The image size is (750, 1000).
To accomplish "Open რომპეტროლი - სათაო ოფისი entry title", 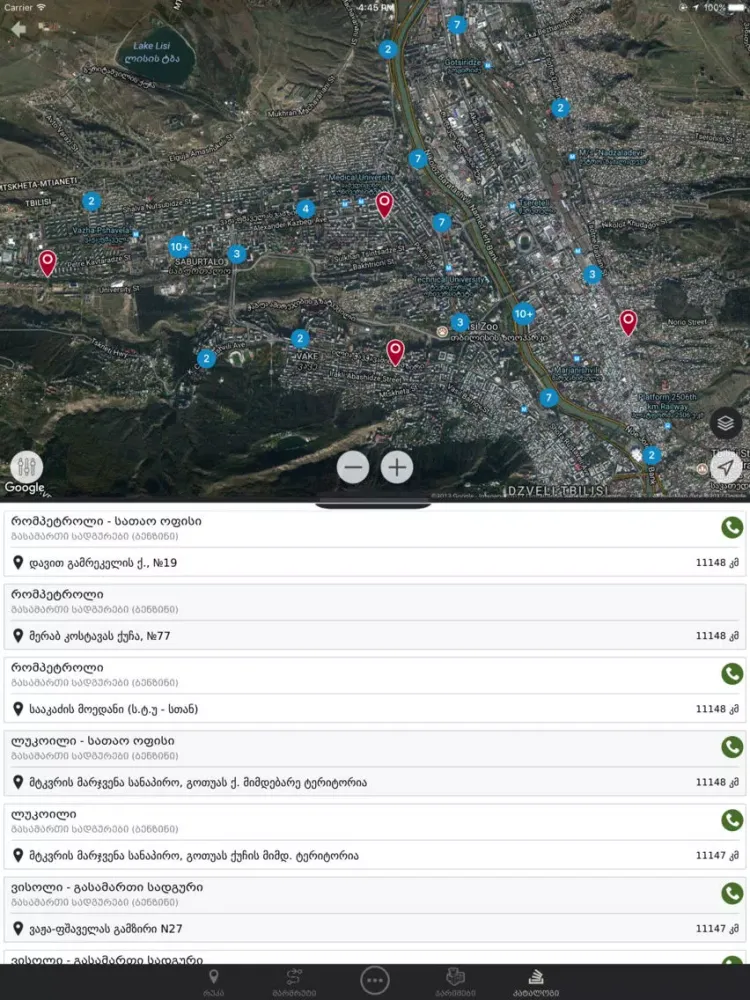I will tap(106, 521).
